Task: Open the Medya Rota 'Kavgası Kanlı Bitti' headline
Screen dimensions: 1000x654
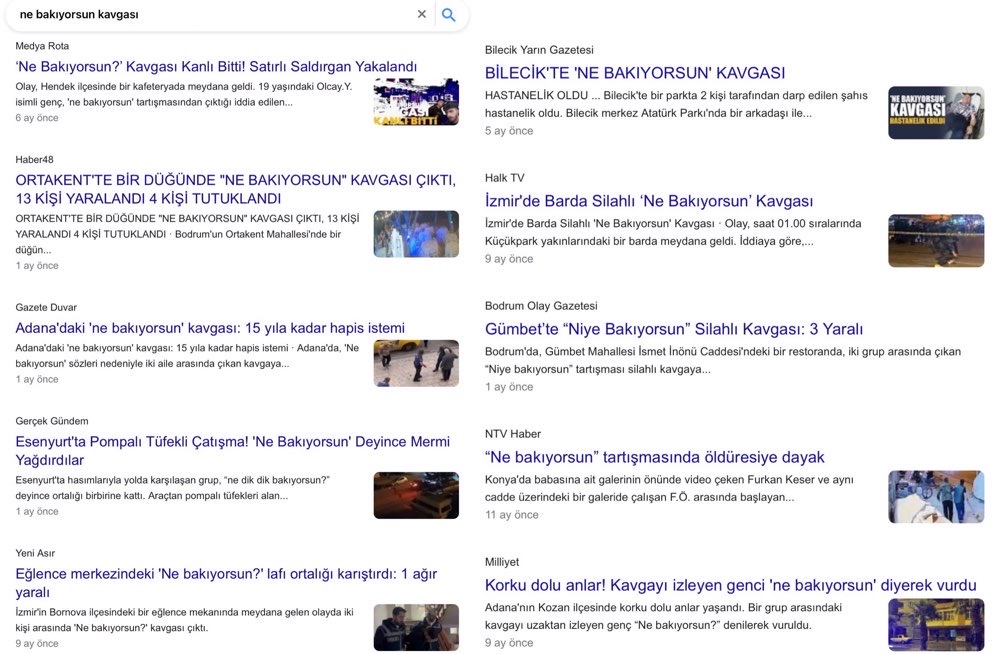Action: [x=216, y=67]
